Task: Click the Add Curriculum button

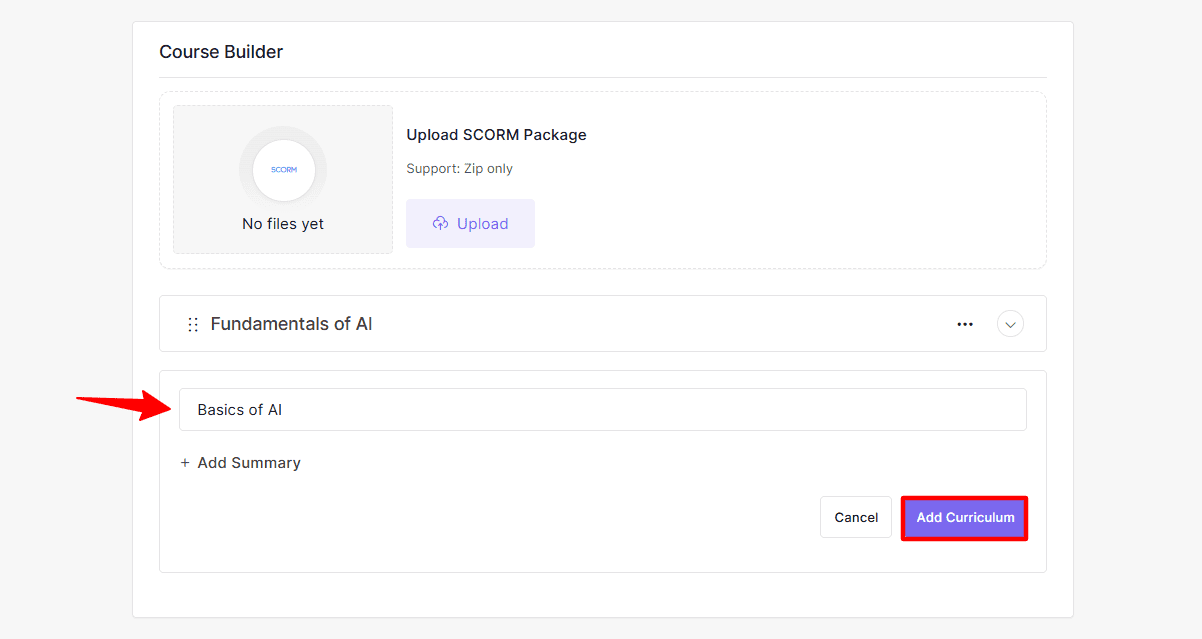Action: [x=965, y=518]
